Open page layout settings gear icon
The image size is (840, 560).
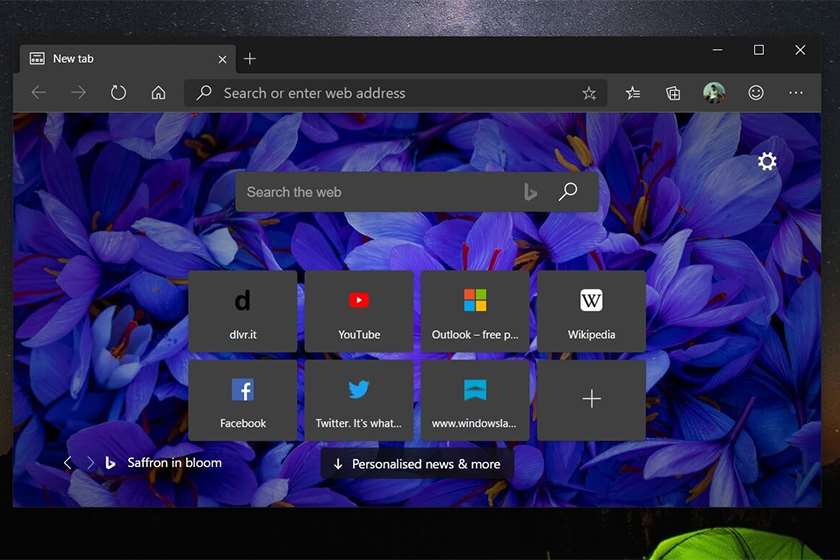pyautogui.click(x=767, y=161)
